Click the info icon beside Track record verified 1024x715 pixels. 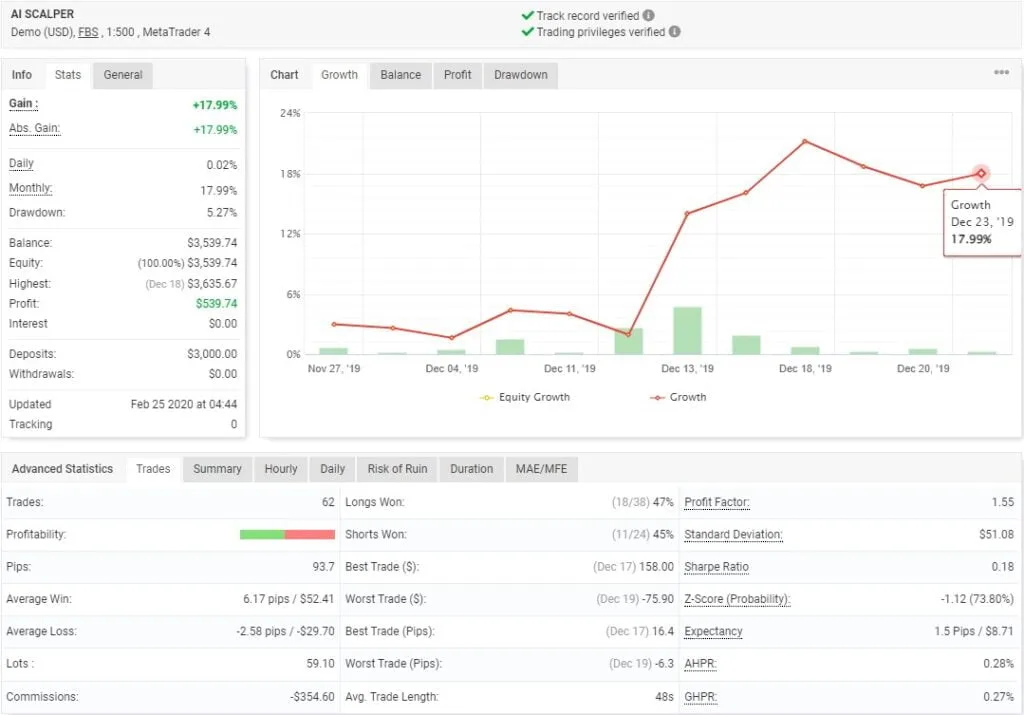(x=646, y=15)
